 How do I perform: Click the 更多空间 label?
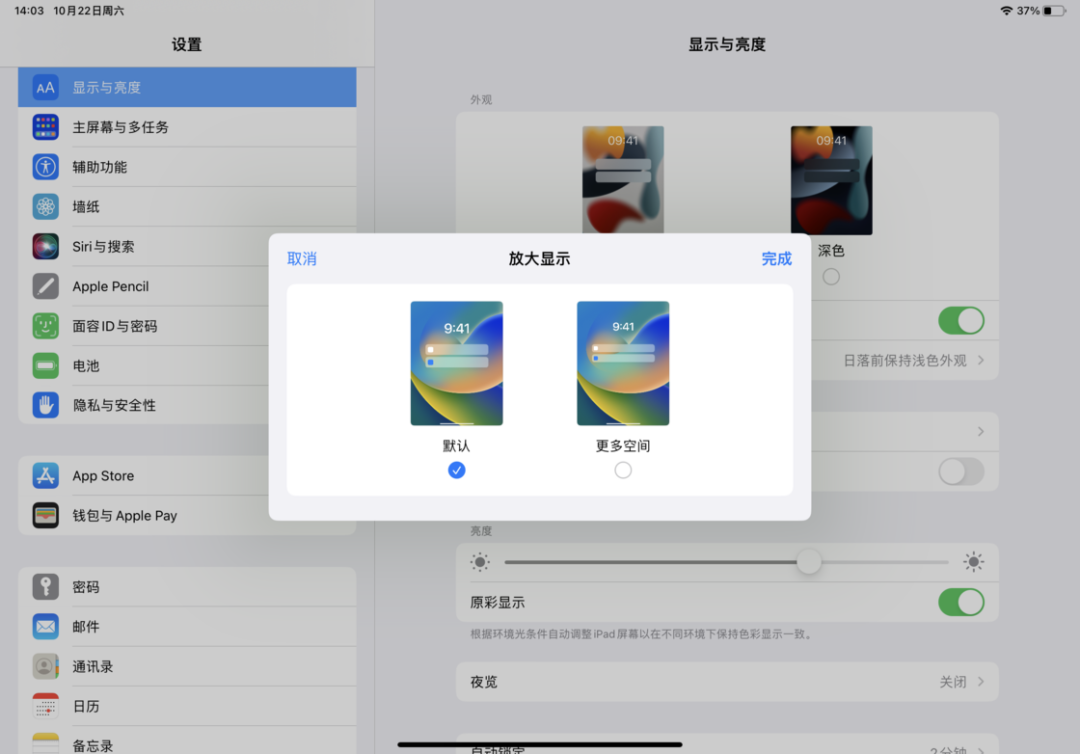click(623, 446)
